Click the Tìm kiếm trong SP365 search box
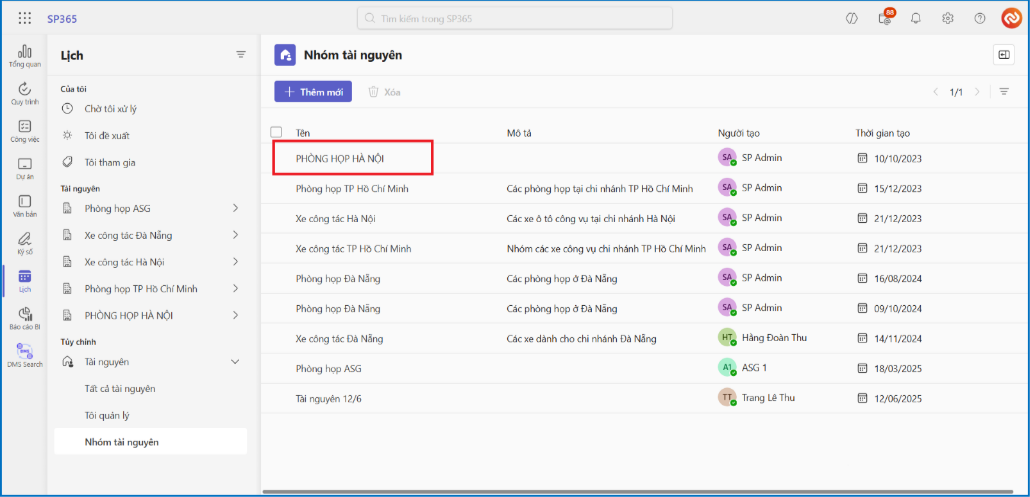Image resolution: width=1030 pixels, height=497 pixels. pos(515,18)
